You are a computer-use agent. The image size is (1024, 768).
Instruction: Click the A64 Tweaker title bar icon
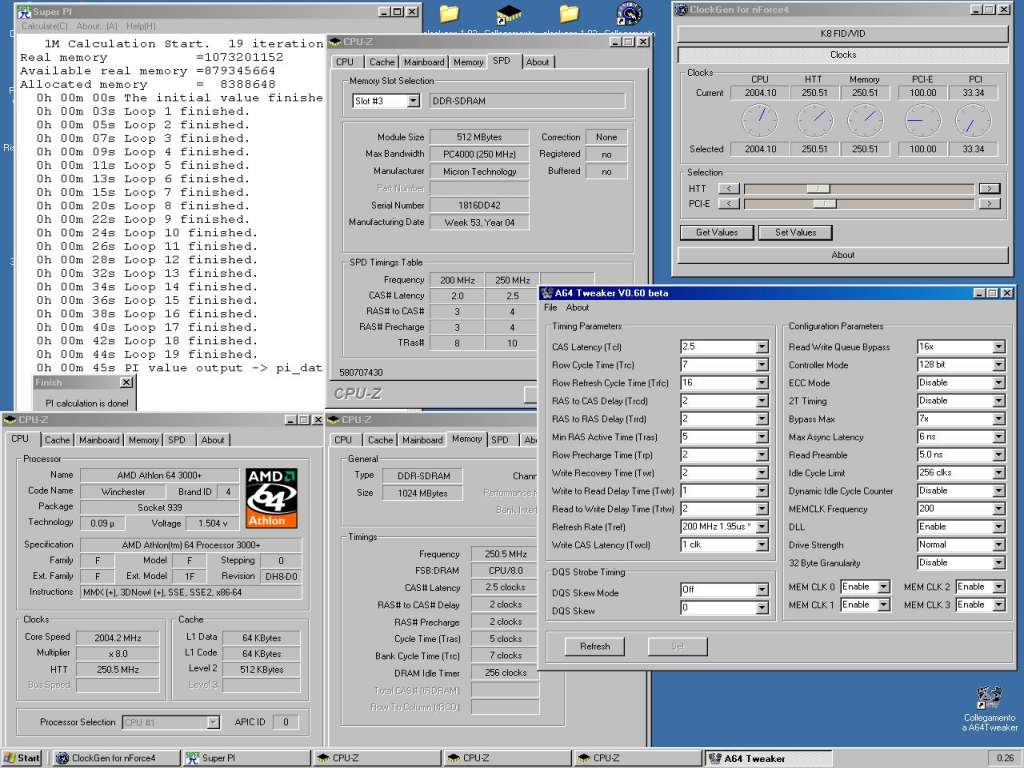coord(547,293)
